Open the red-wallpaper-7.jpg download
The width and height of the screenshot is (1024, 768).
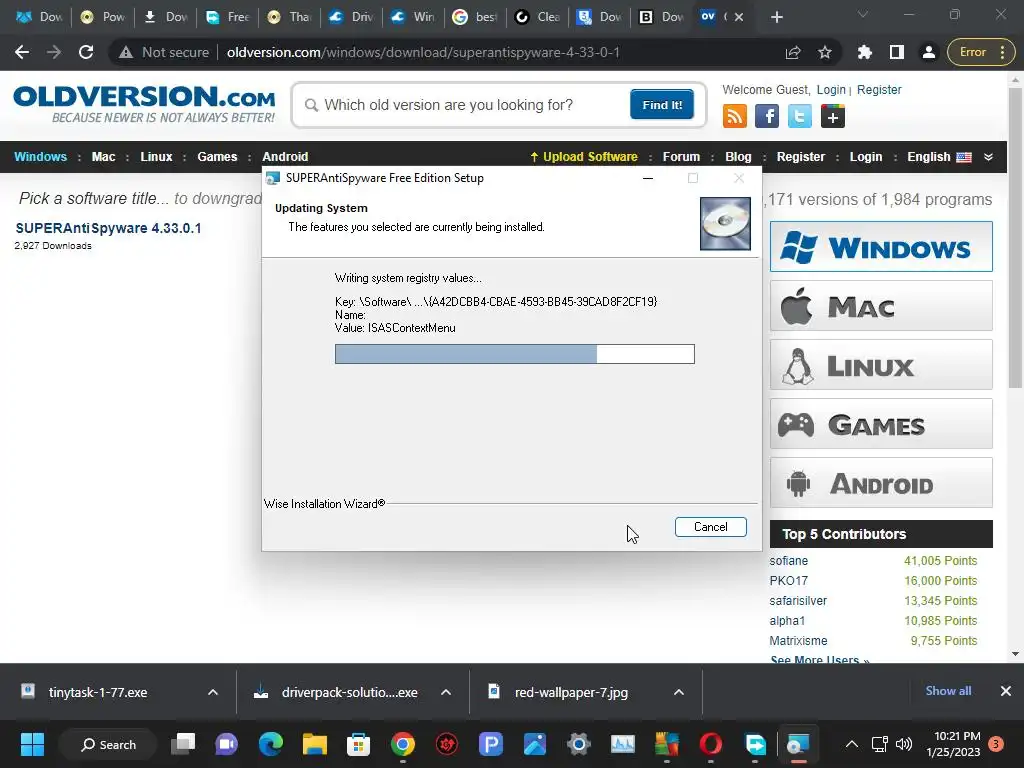(x=571, y=692)
